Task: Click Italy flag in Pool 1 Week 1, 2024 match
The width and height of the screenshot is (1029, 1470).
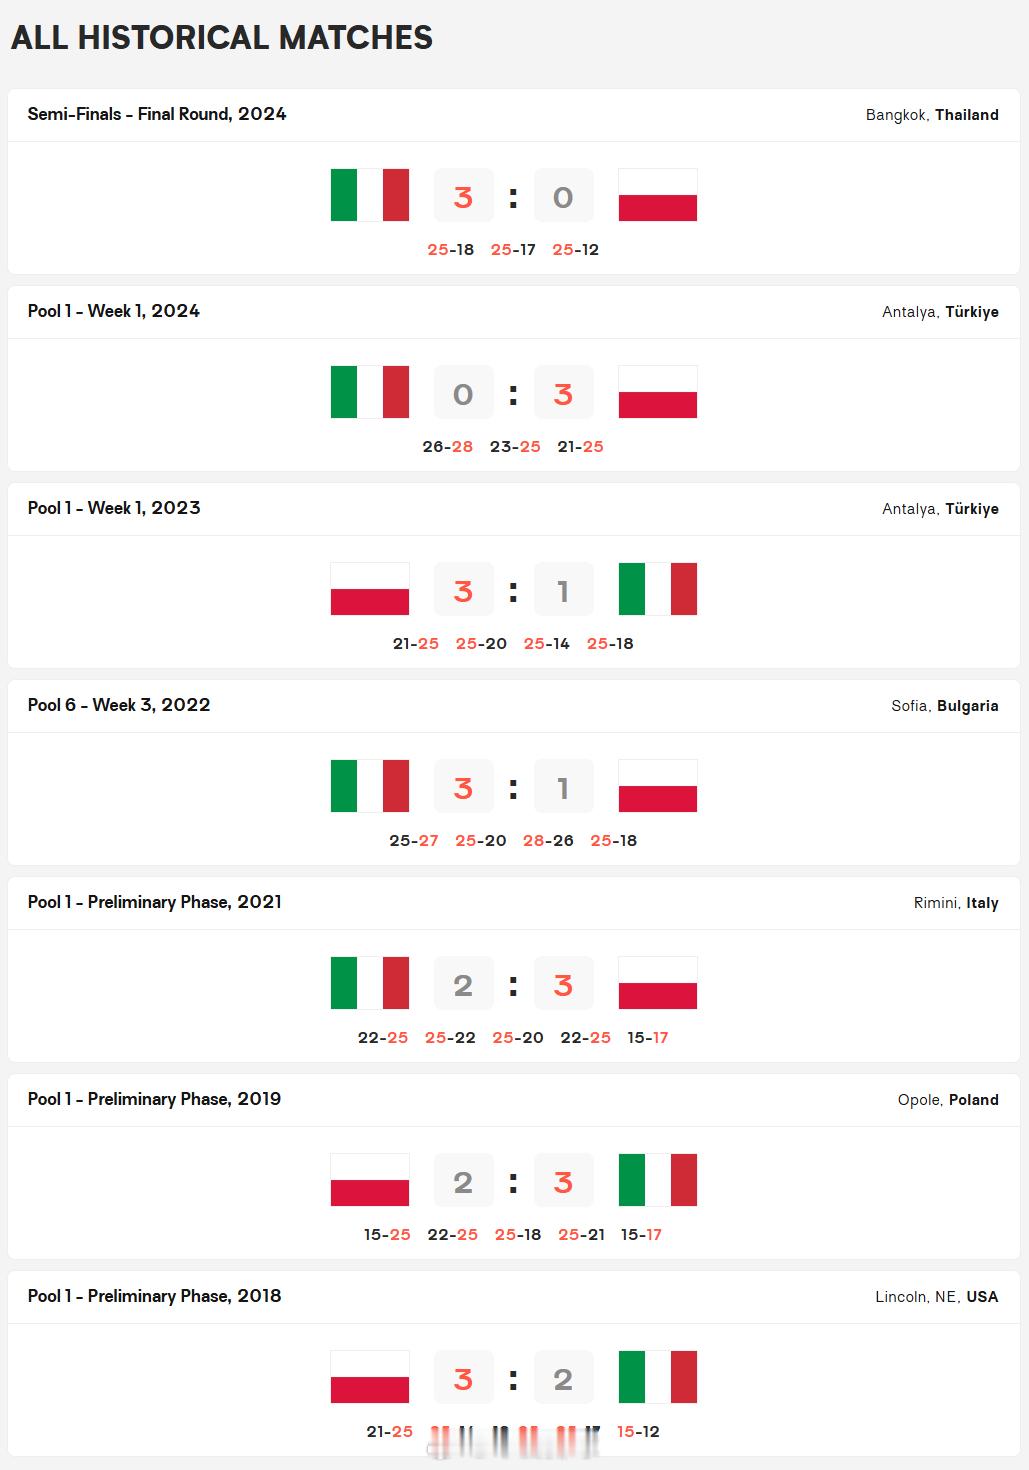Action: click(x=370, y=392)
